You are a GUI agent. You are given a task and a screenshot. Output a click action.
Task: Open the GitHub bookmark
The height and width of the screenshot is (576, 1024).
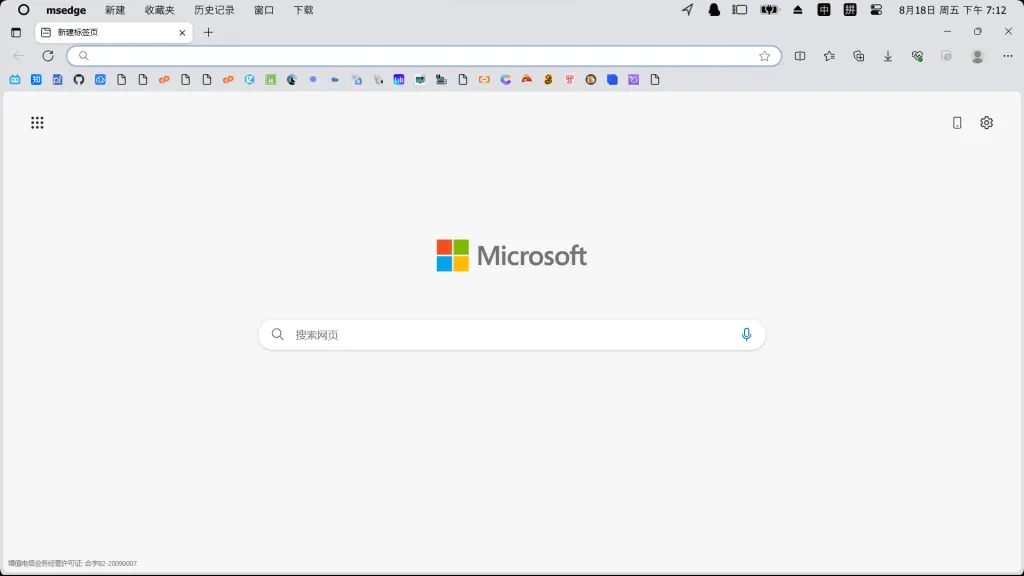pos(79,80)
